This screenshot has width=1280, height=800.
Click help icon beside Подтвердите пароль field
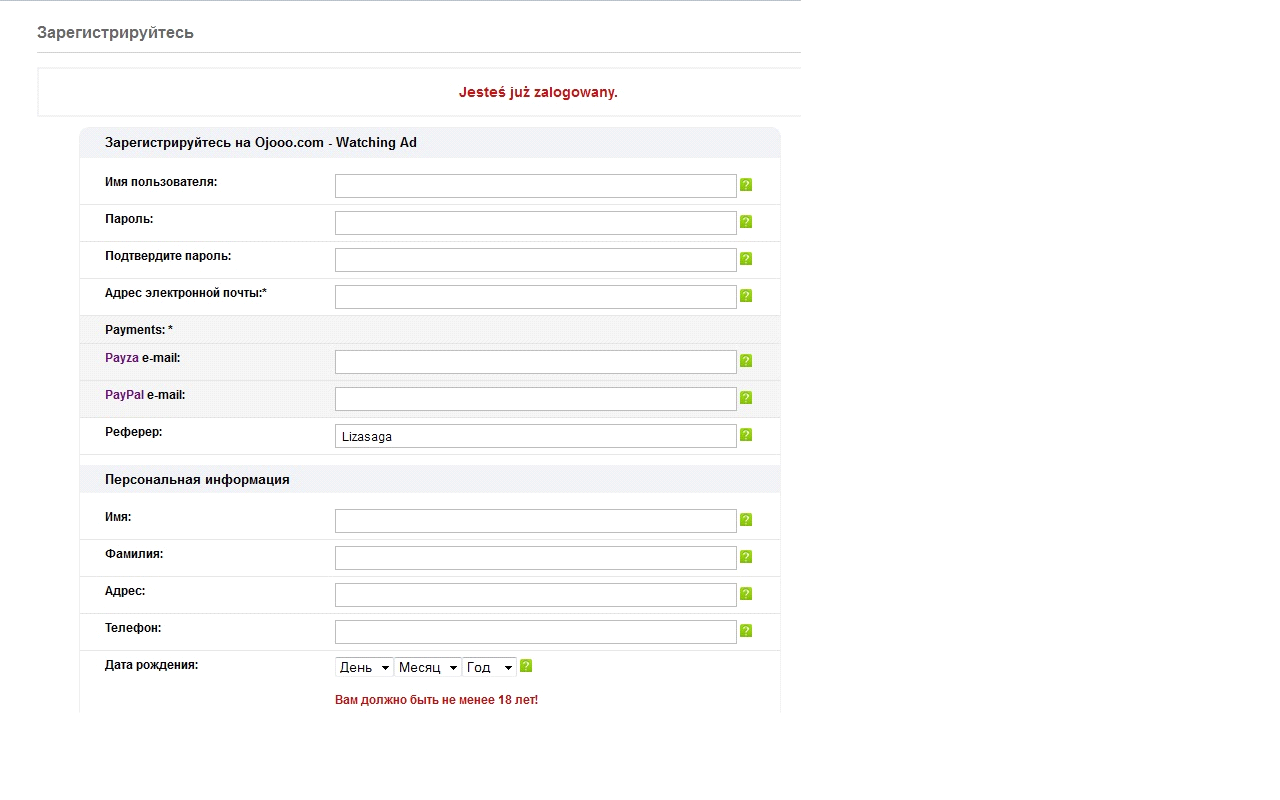746,259
